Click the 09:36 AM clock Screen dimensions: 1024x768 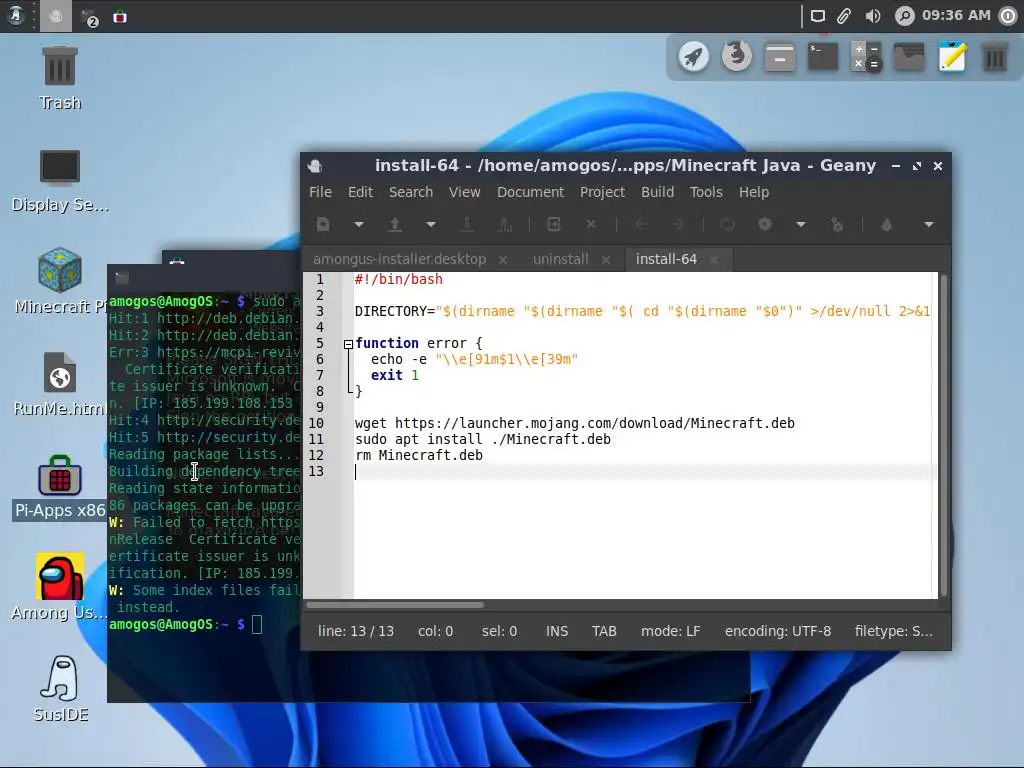tap(956, 15)
